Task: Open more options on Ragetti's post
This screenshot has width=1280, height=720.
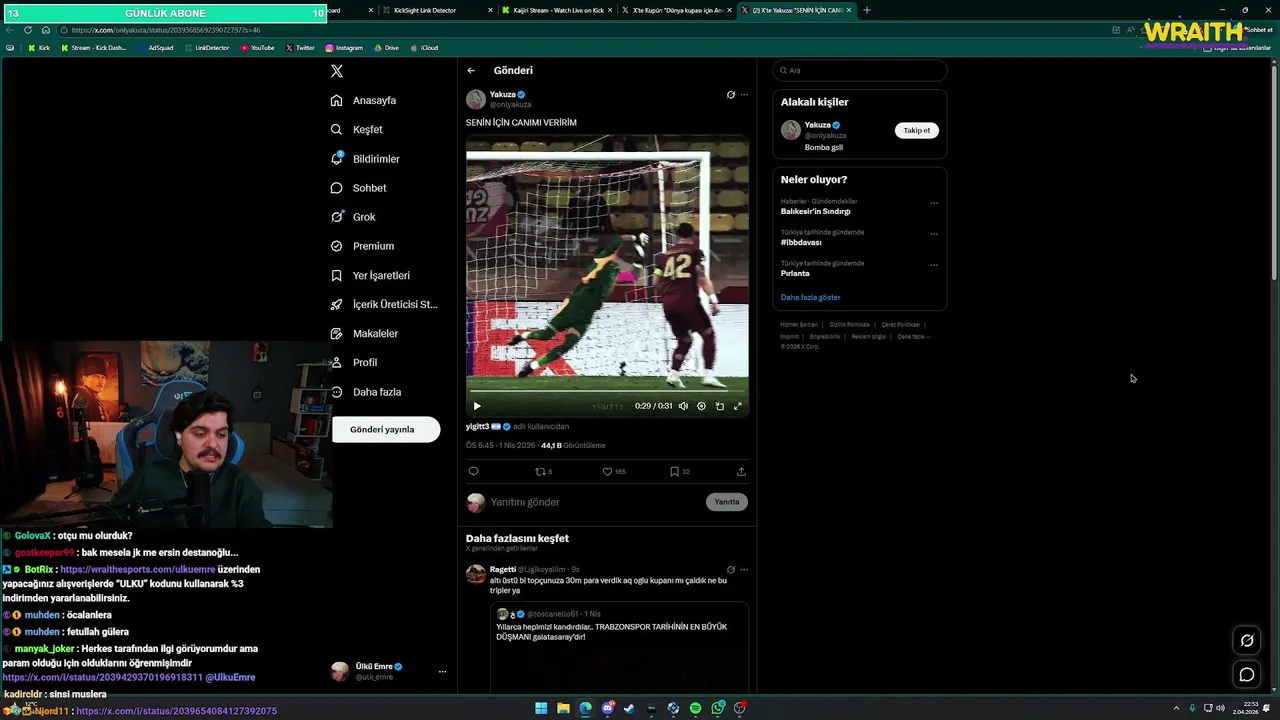Action: 743,570
